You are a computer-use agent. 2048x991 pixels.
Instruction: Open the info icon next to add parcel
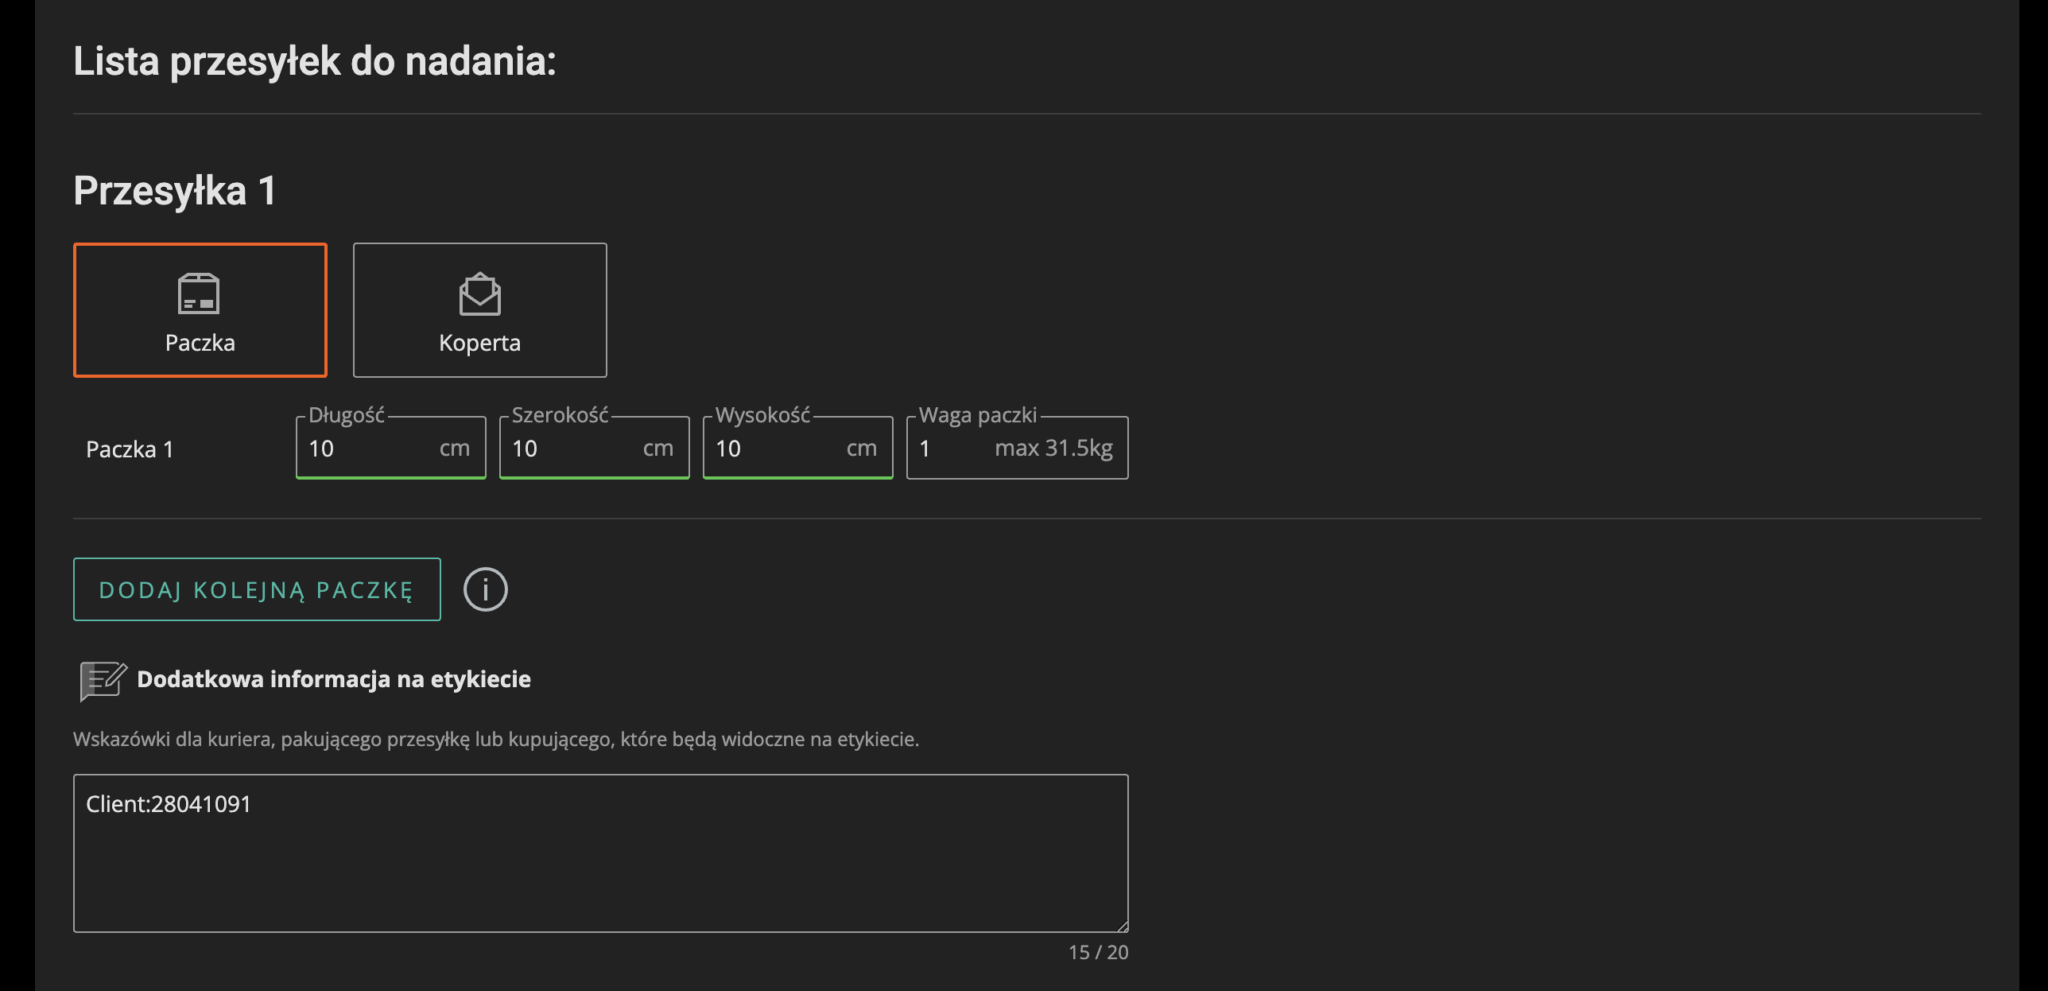(486, 590)
